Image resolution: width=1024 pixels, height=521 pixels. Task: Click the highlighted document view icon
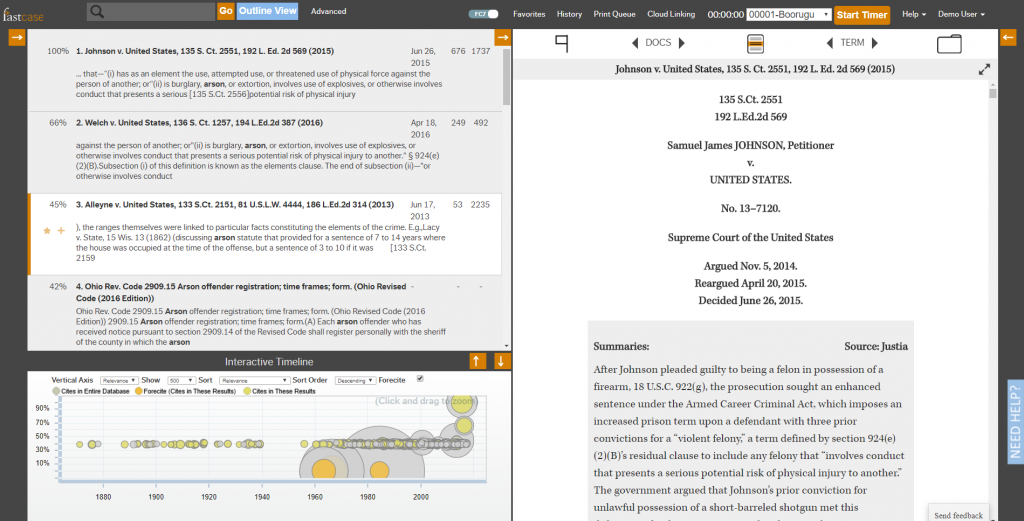coord(756,43)
